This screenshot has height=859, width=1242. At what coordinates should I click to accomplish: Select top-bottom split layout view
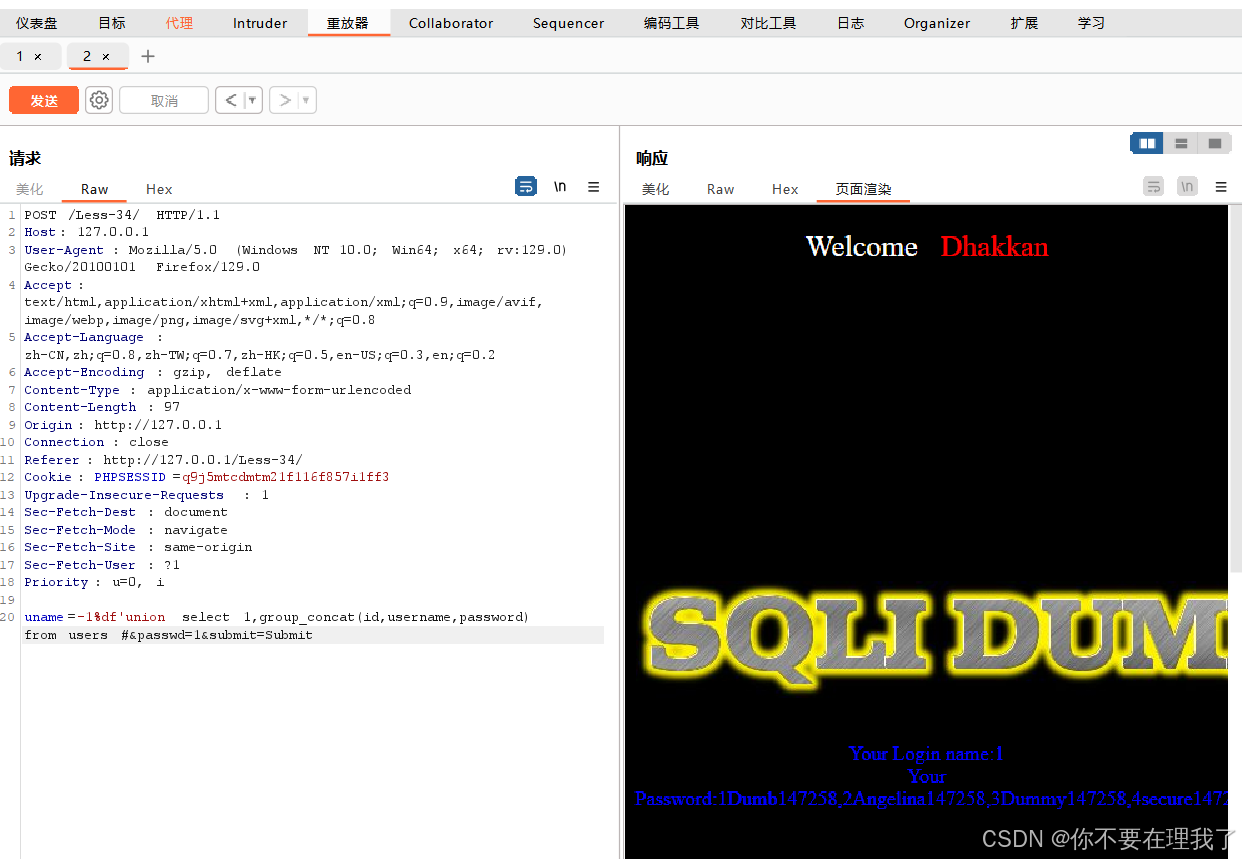tap(1181, 144)
